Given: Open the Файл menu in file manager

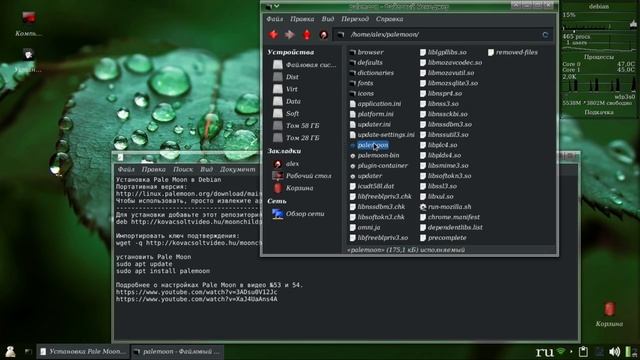Looking at the screenshot, I should click(x=274, y=19).
